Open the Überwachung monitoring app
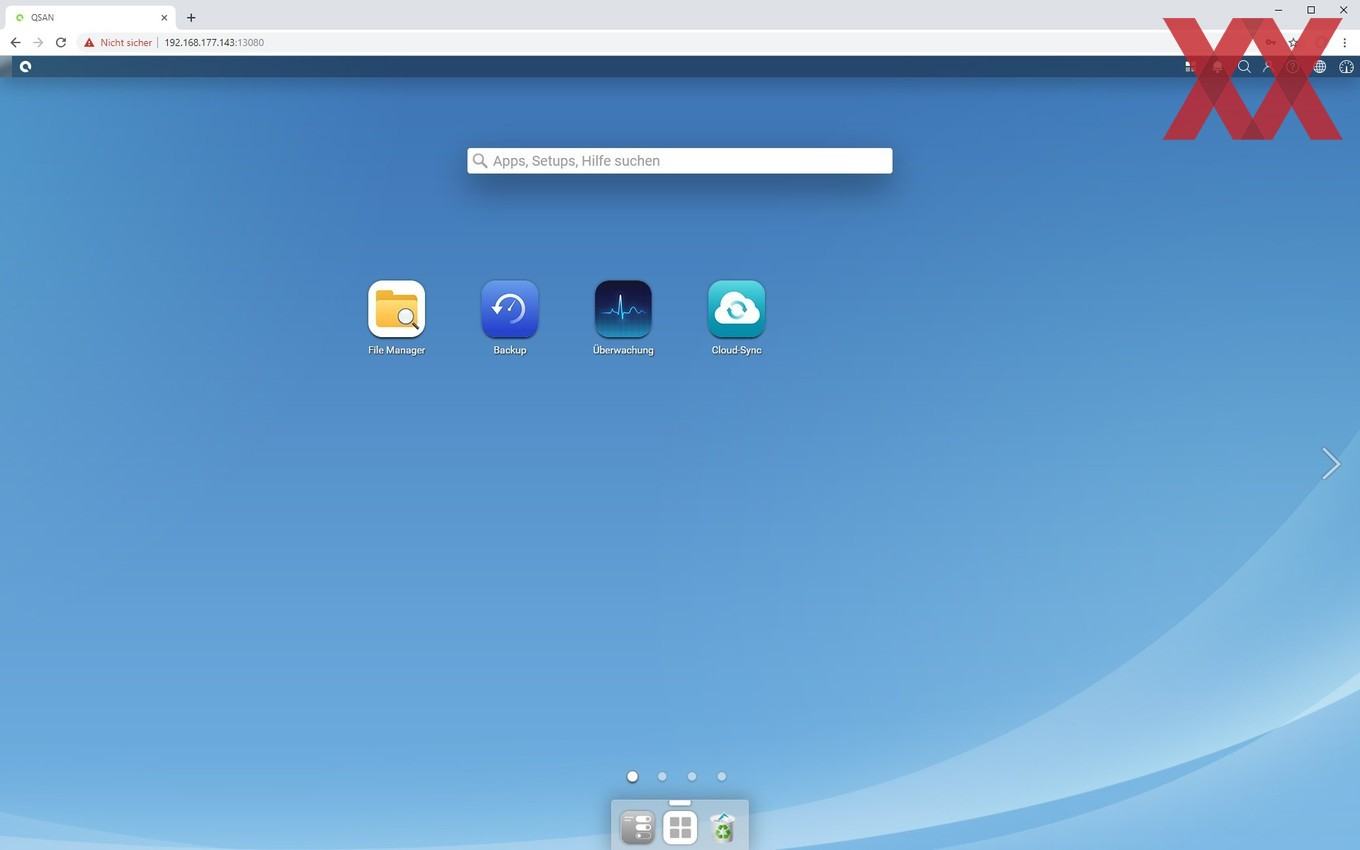 (x=623, y=309)
